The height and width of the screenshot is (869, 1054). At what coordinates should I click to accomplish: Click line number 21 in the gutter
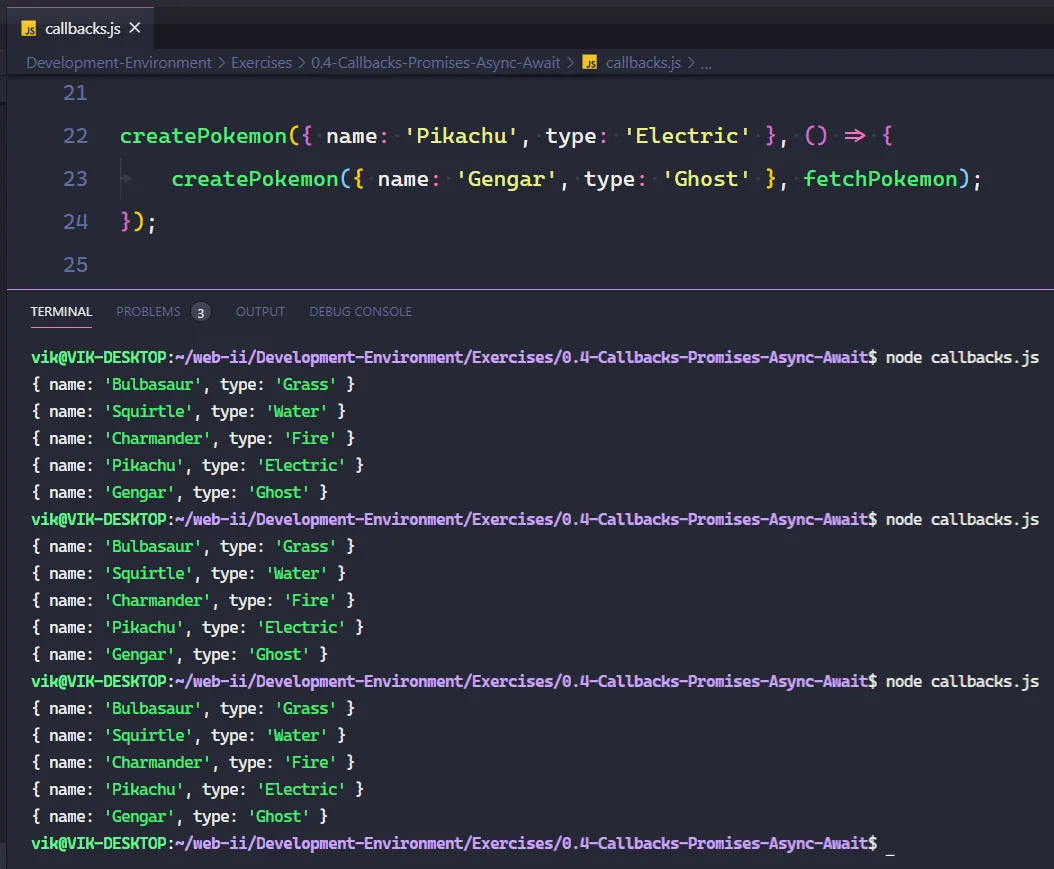coord(75,93)
